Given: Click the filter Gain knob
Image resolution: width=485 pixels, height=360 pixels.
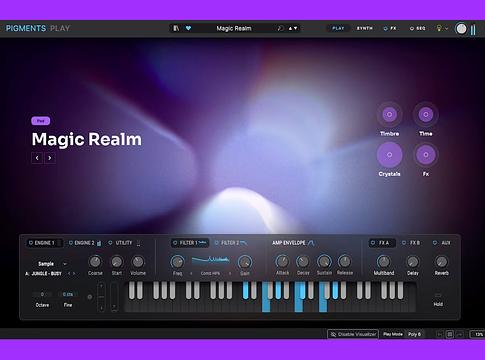Looking at the screenshot, I should click(x=245, y=262).
